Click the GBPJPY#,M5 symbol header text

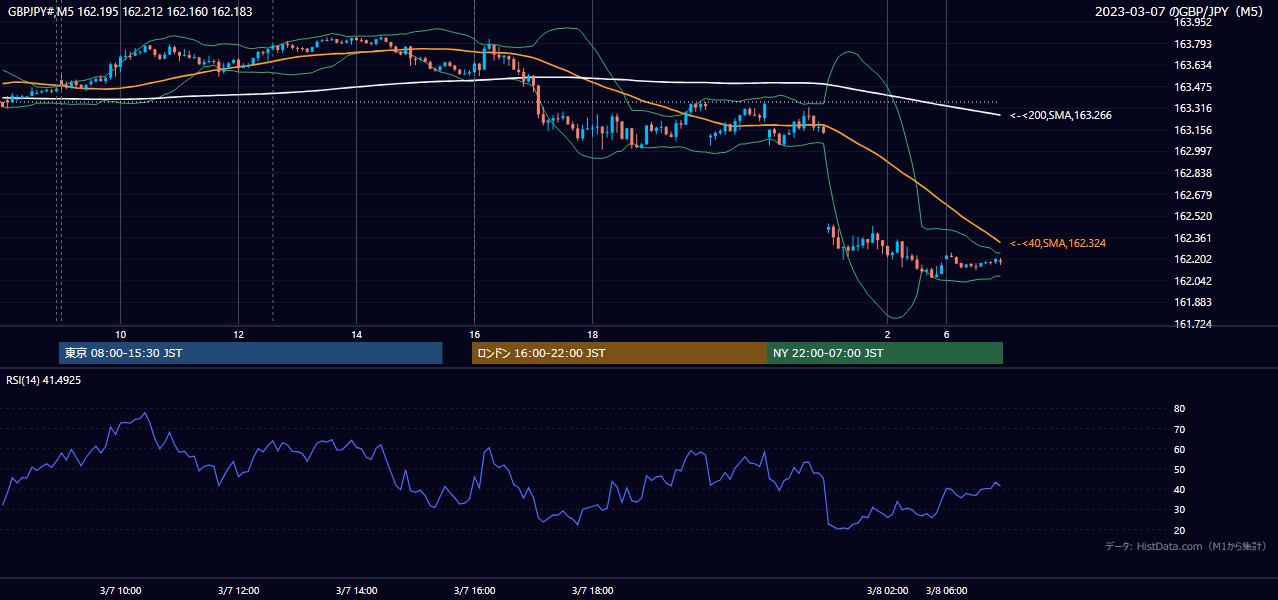(130, 11)
